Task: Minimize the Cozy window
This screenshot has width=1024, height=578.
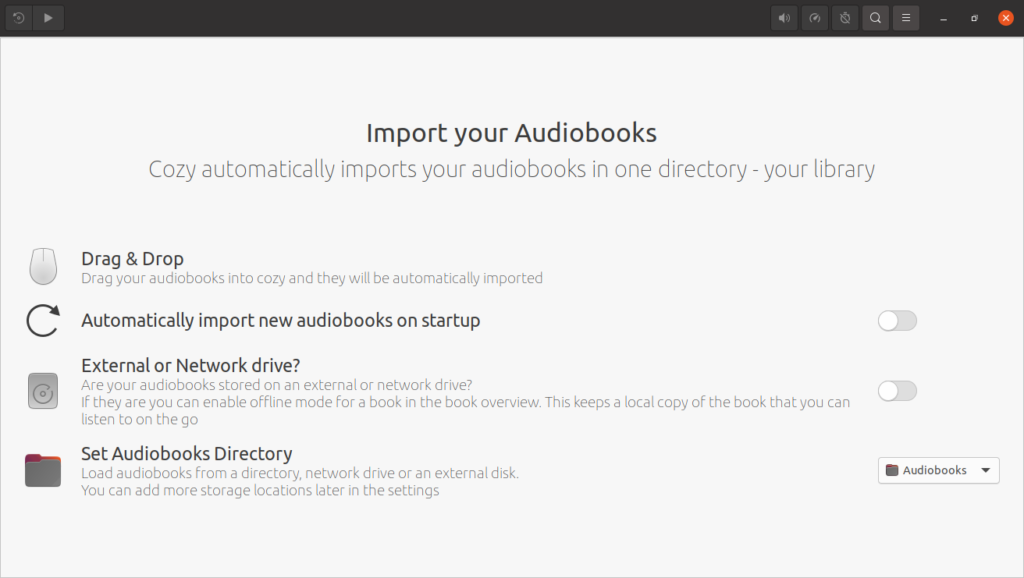Action: tap(943, 18)
